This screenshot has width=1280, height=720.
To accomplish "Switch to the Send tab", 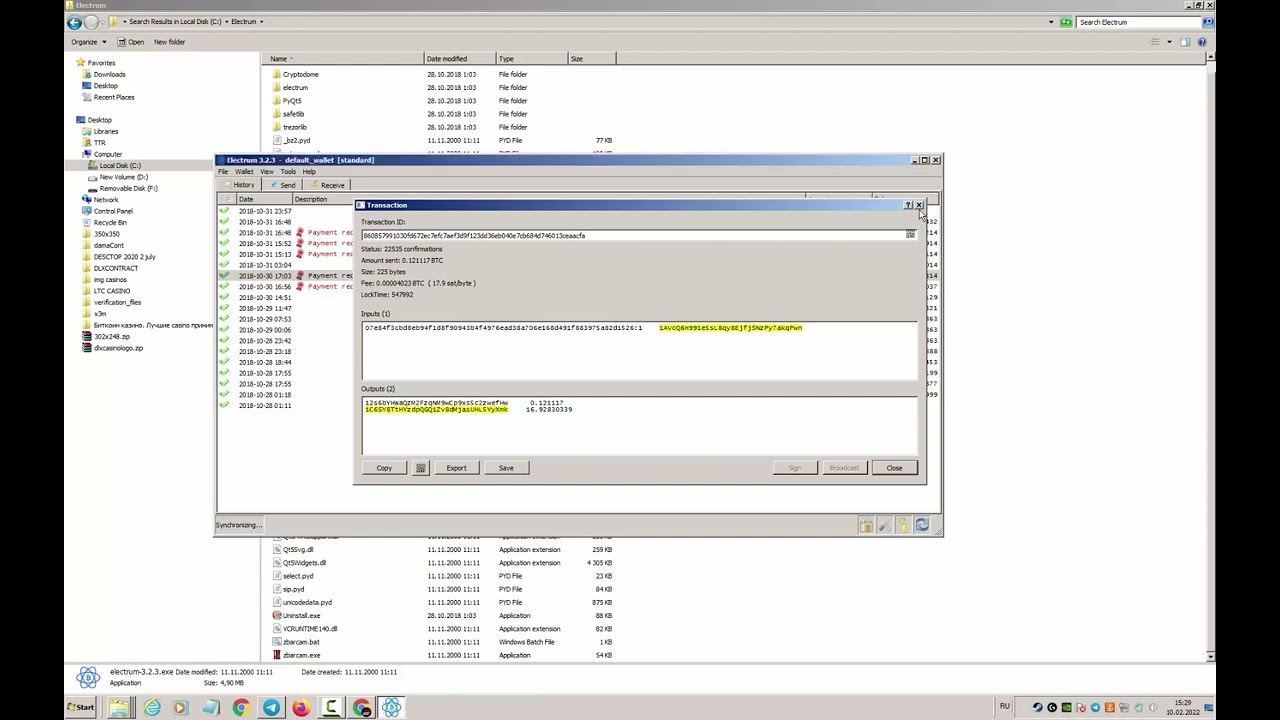I will [282, 185].
